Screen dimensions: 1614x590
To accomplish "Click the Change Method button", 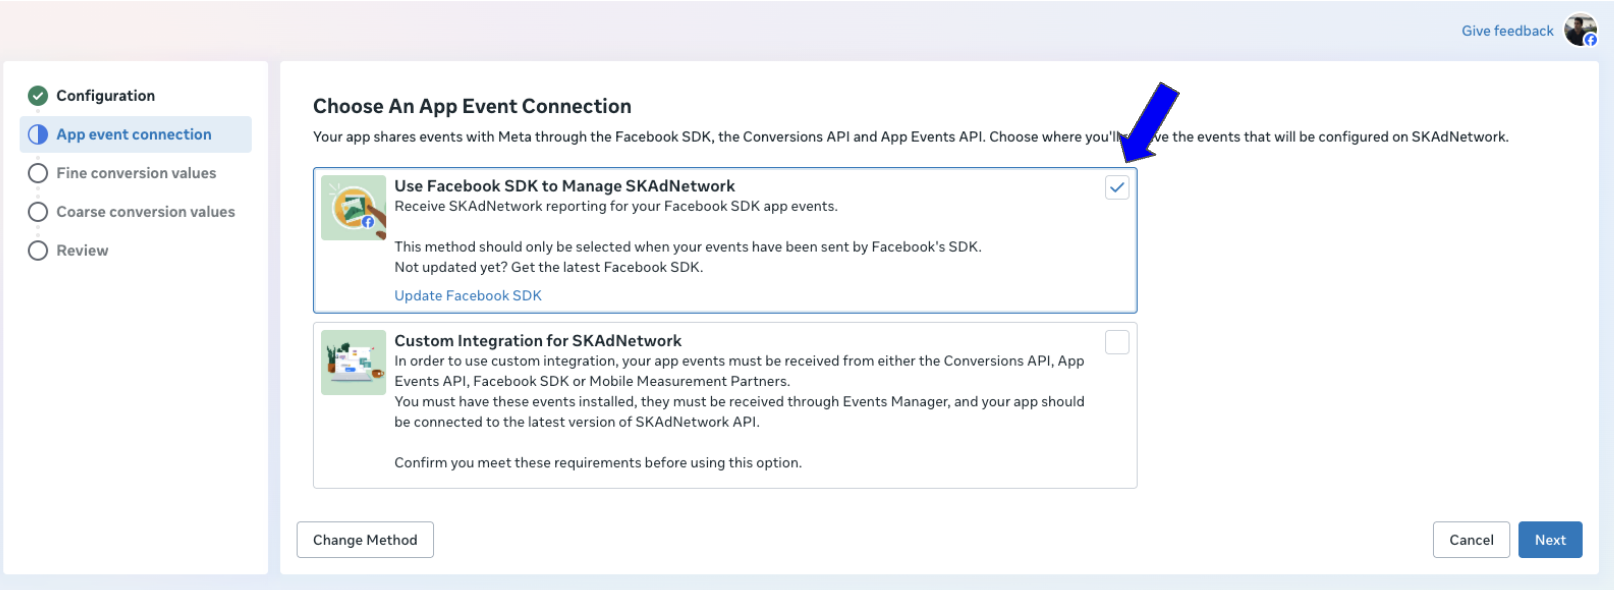I will tap(365, 540).
